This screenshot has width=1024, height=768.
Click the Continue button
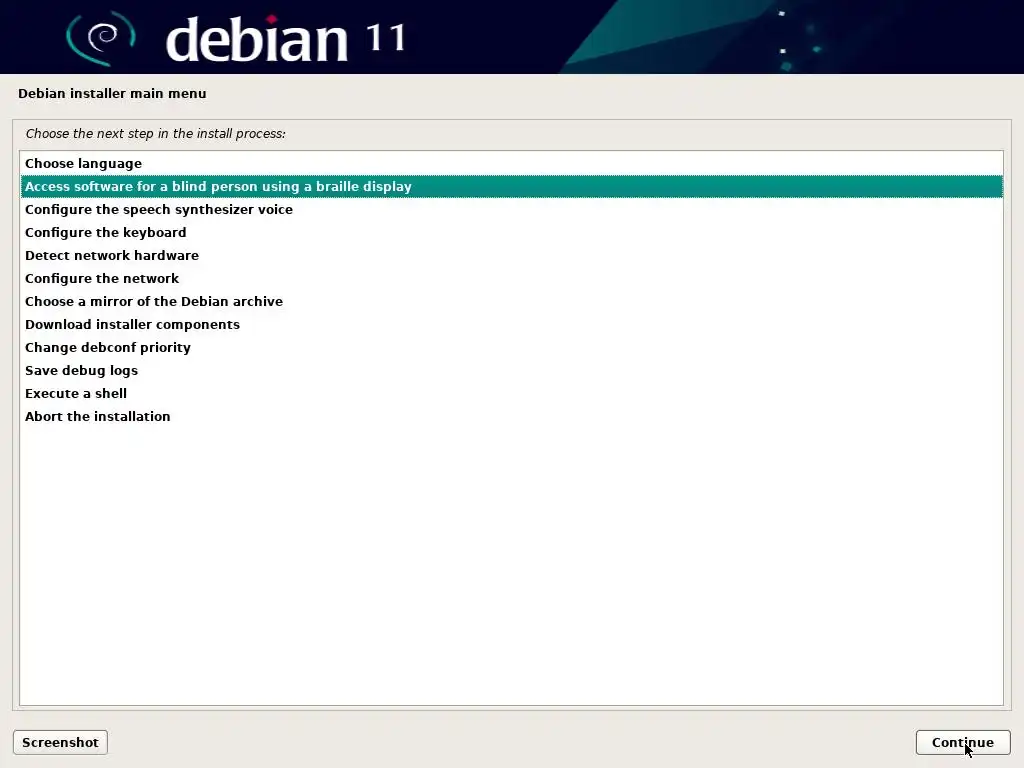click(x=963, y=743)
